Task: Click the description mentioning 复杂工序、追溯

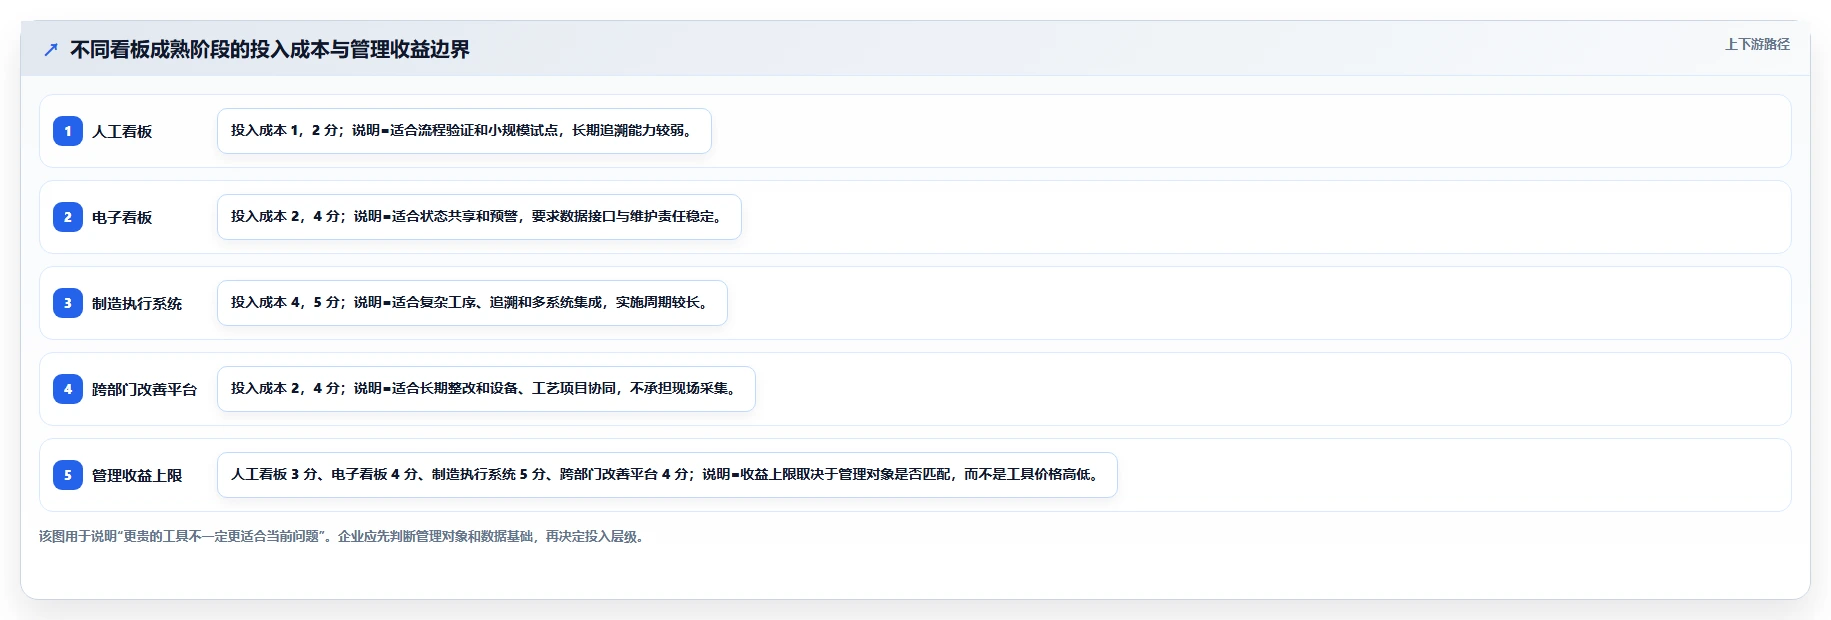Action: tap(472, 303)
